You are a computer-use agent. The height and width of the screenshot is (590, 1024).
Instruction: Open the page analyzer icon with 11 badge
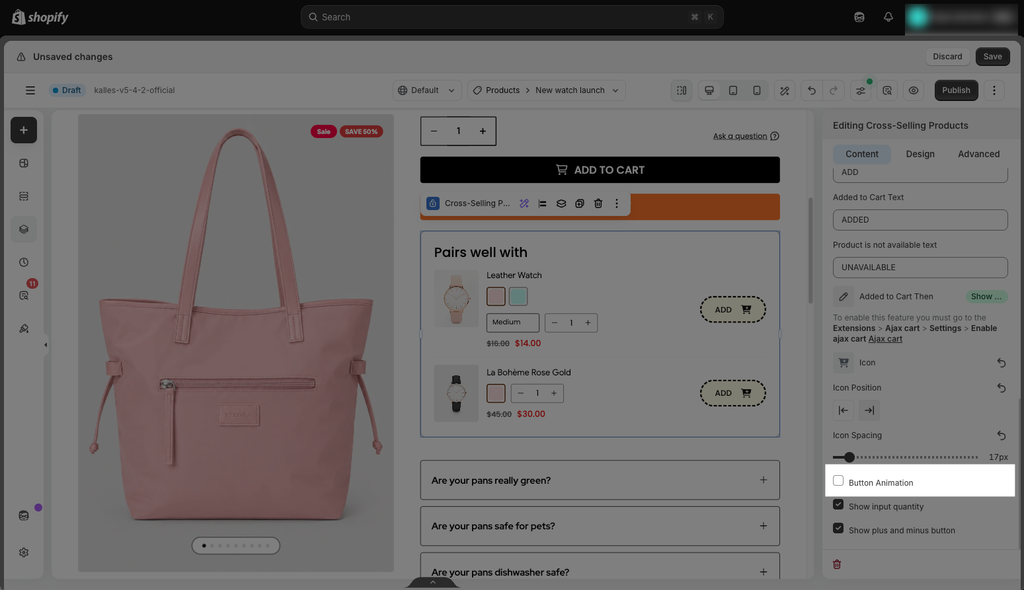click(x=24, y=295)
